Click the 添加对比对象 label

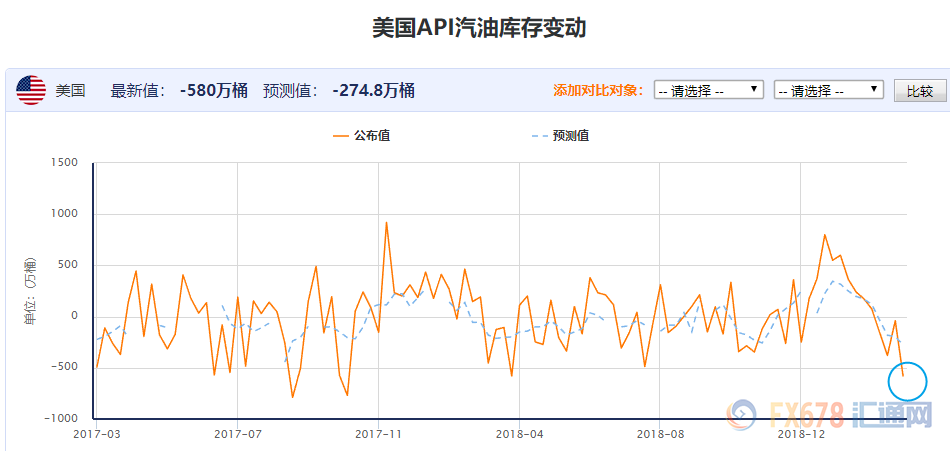pos(599,91)
